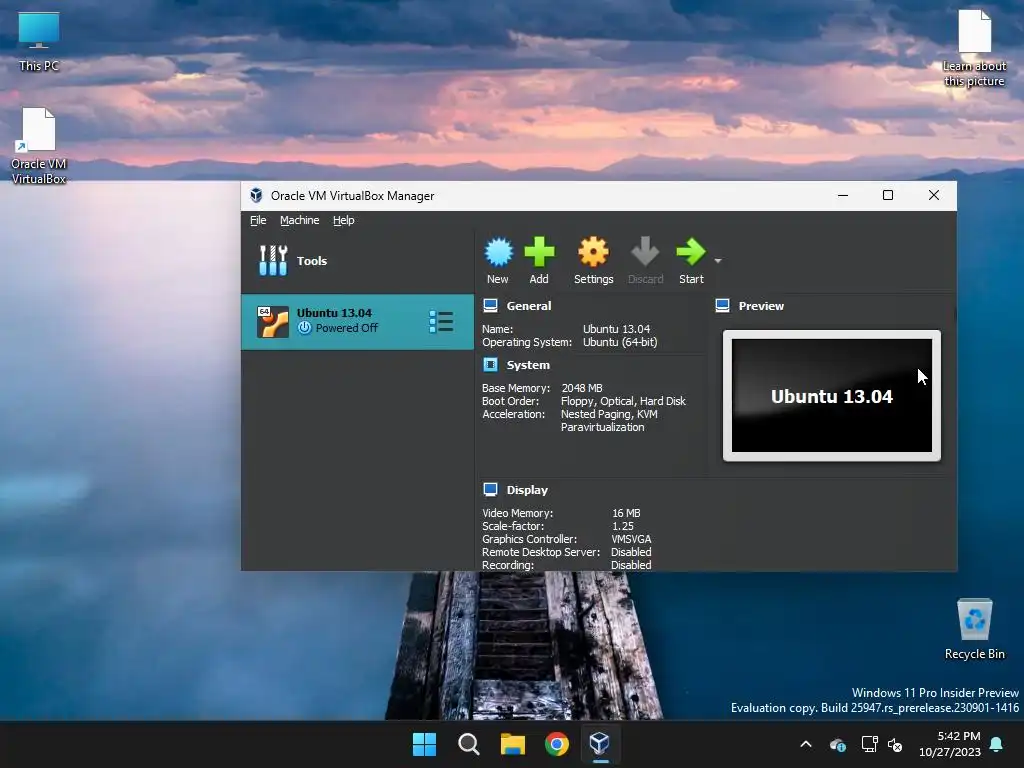Open Settings via the orange gear icon
This screenshot has width=1024, height=768.
593,252
